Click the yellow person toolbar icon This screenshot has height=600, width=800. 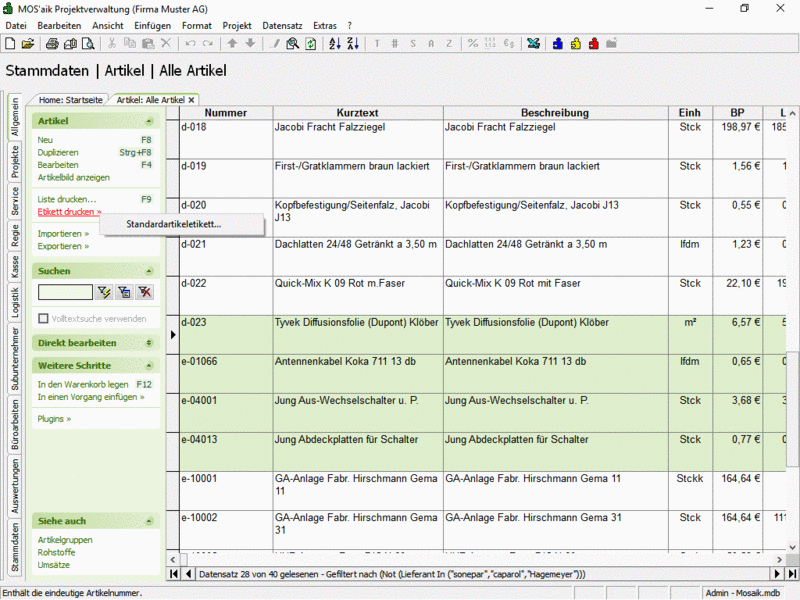[576, 44]
